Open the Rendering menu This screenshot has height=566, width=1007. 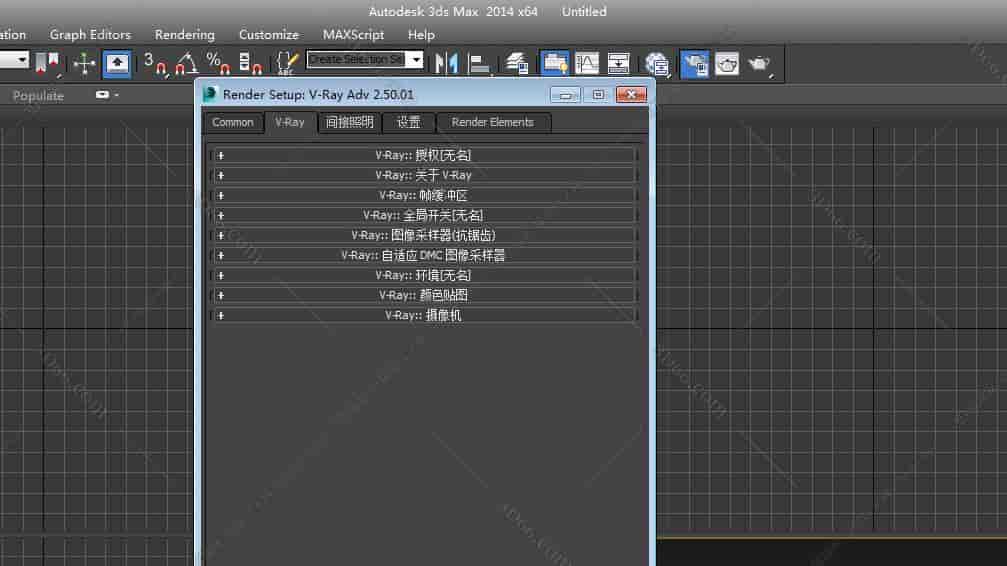point(184,35)
